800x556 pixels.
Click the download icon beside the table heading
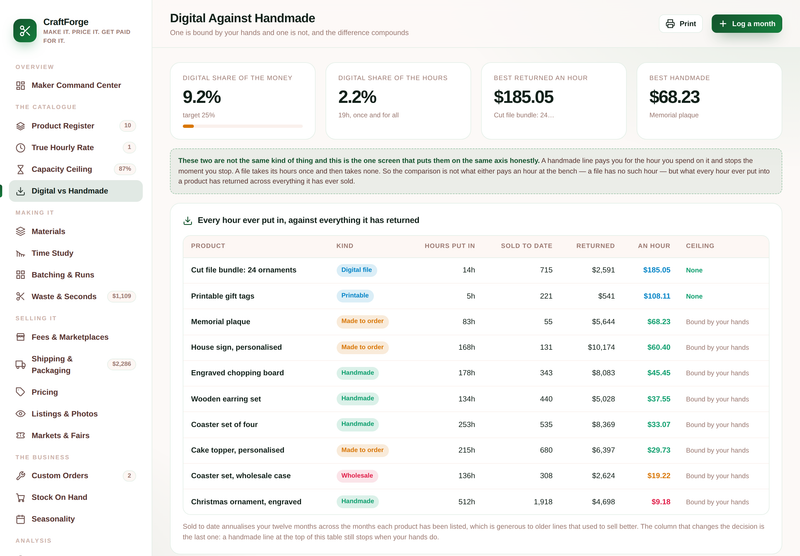pyautogui.click(x=188, y=220)
